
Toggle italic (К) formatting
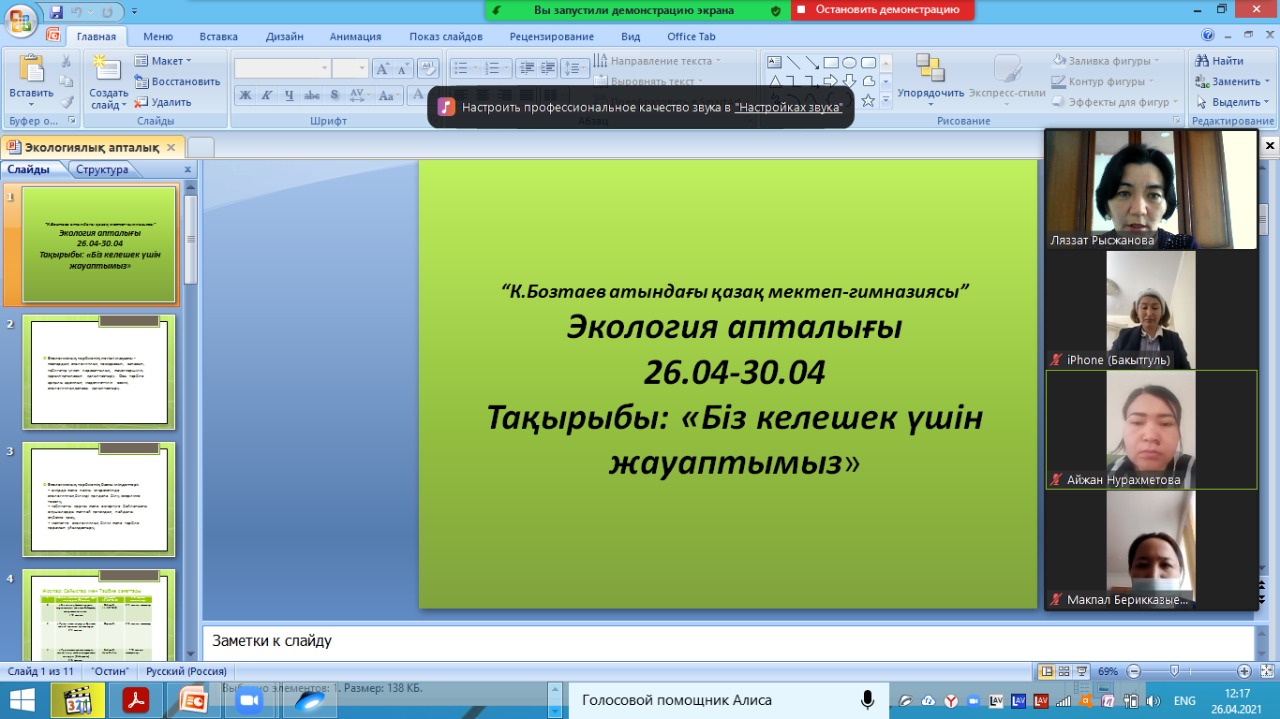(267, 96)
